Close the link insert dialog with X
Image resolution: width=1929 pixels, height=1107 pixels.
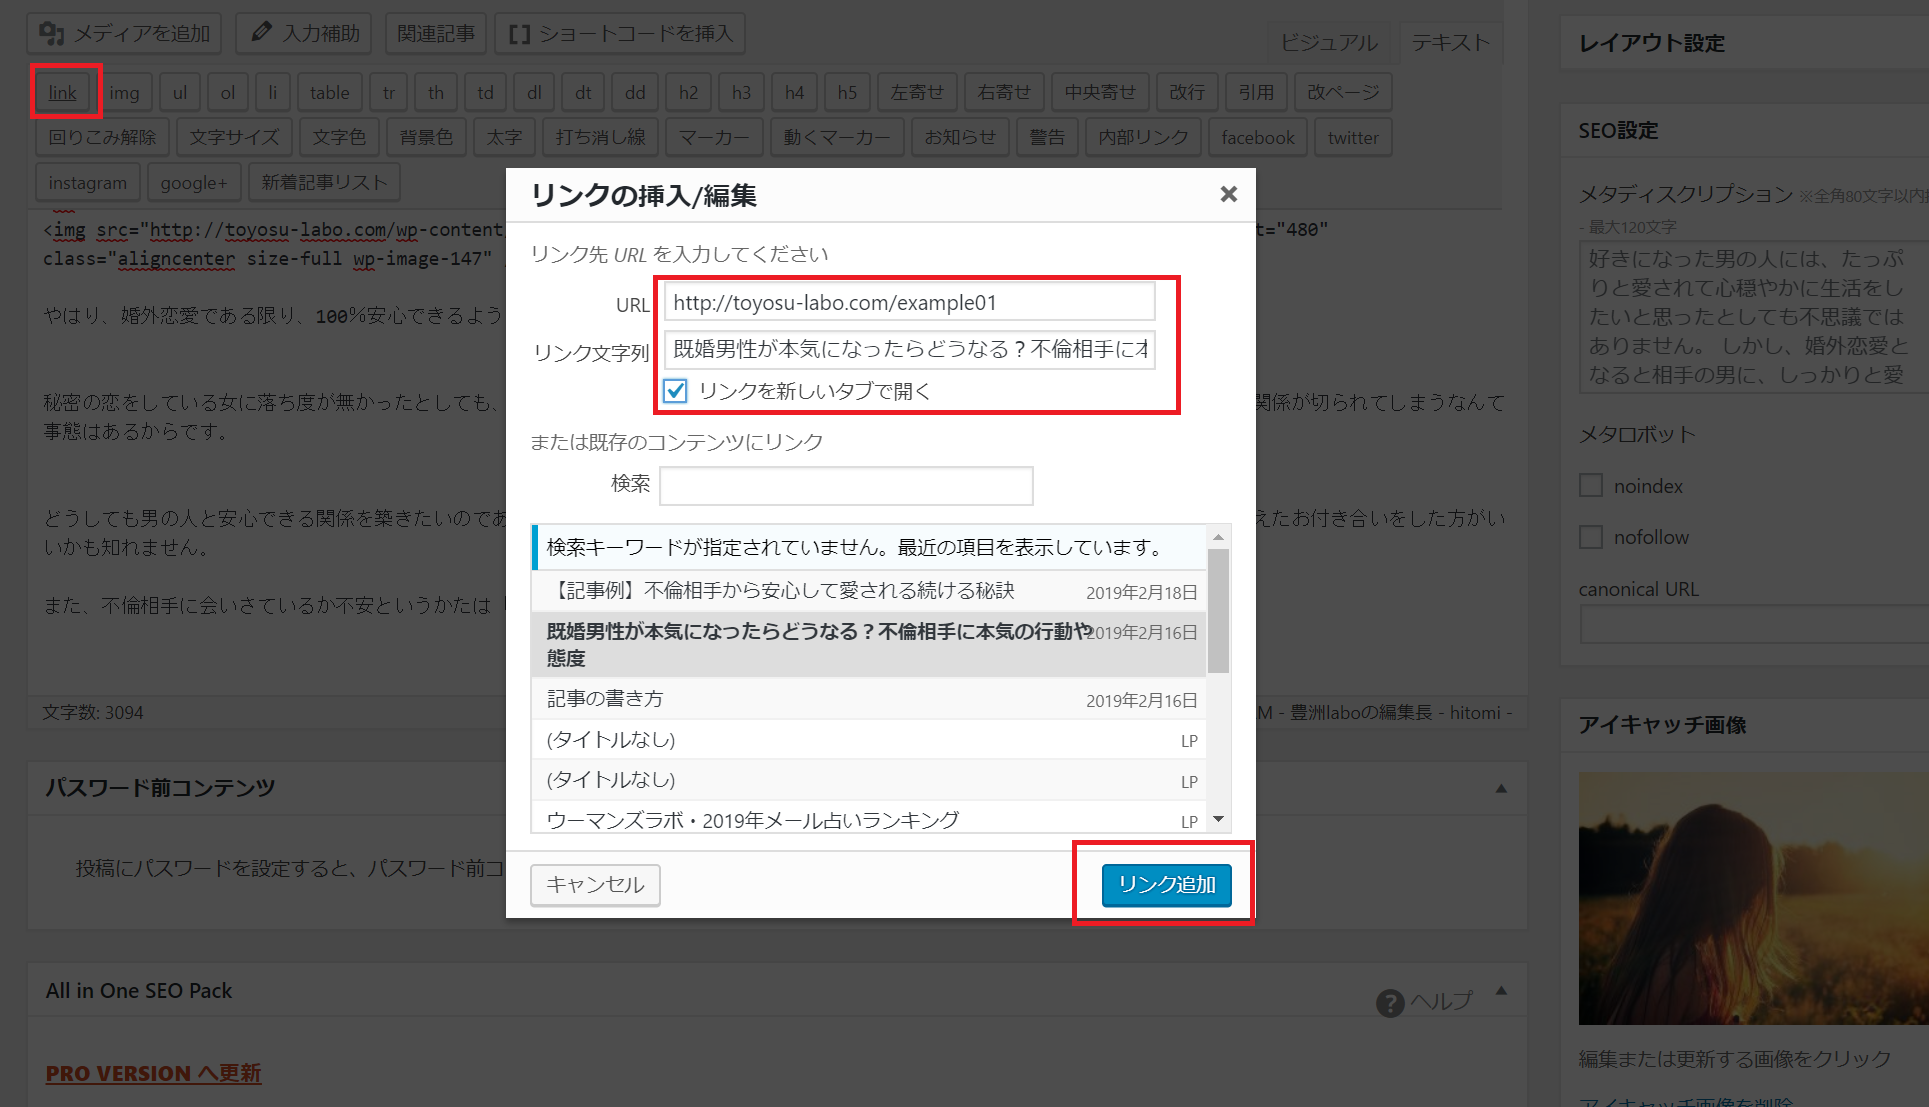pyautogui.click(x=1228, y=194)
